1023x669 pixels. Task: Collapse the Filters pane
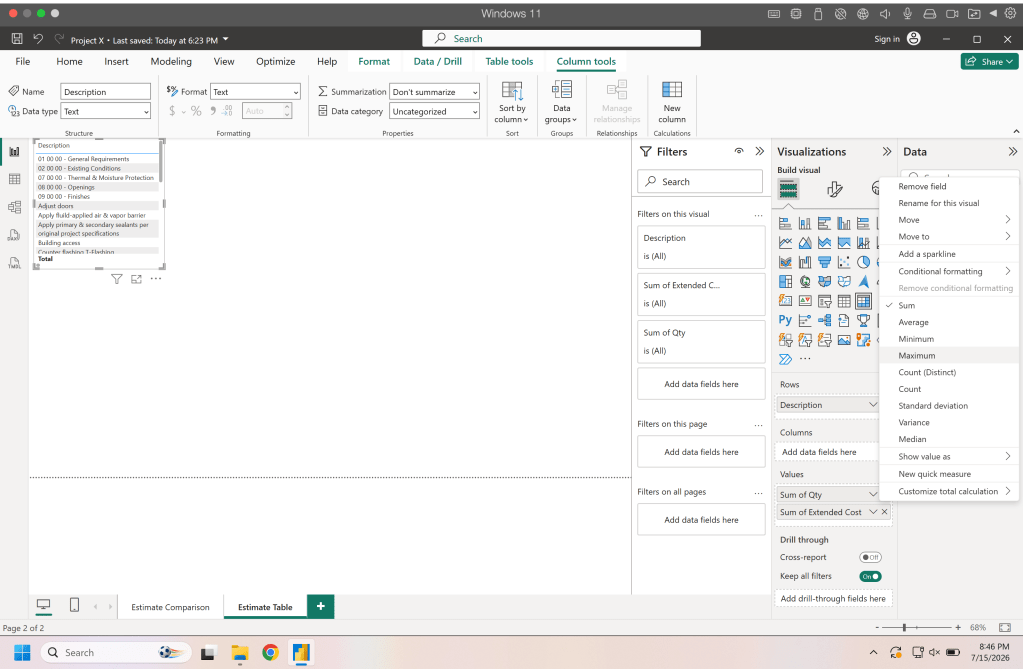click(759, 151)
